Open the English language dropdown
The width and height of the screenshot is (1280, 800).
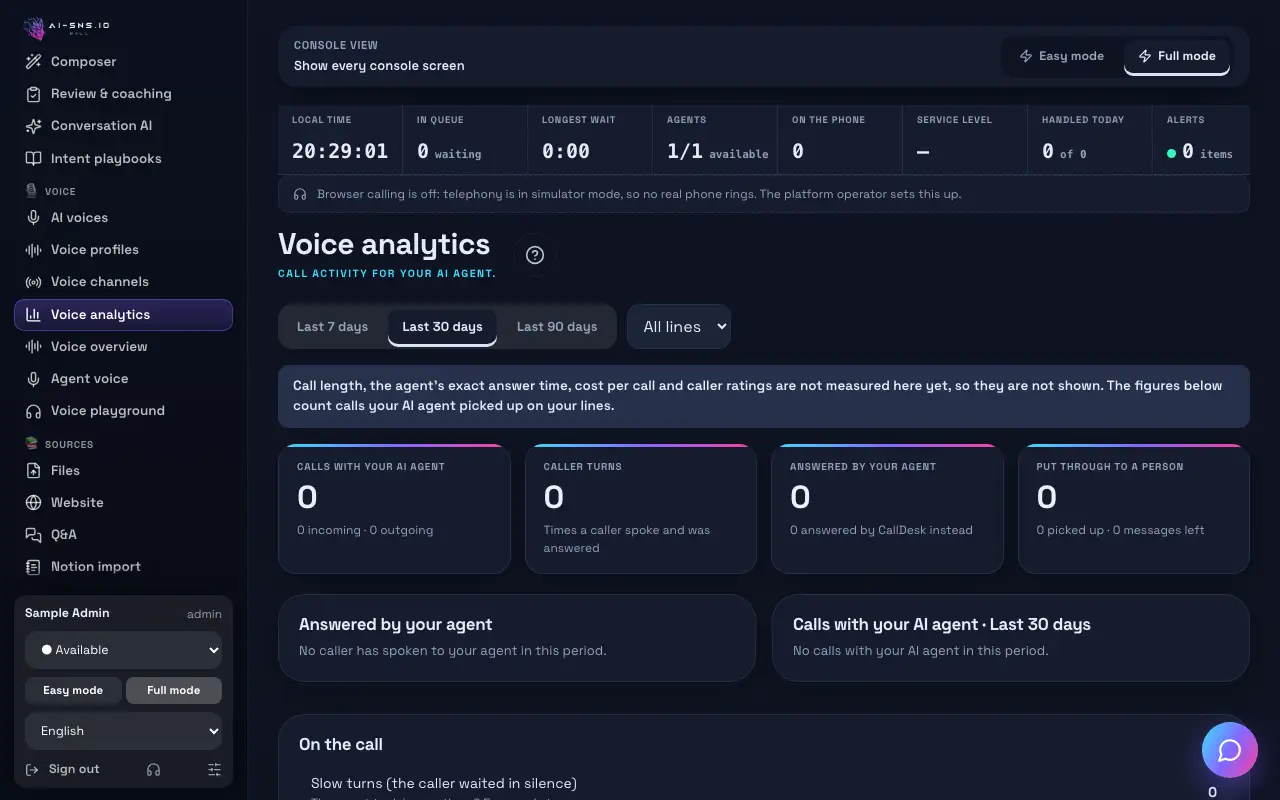tap(123, 731)
